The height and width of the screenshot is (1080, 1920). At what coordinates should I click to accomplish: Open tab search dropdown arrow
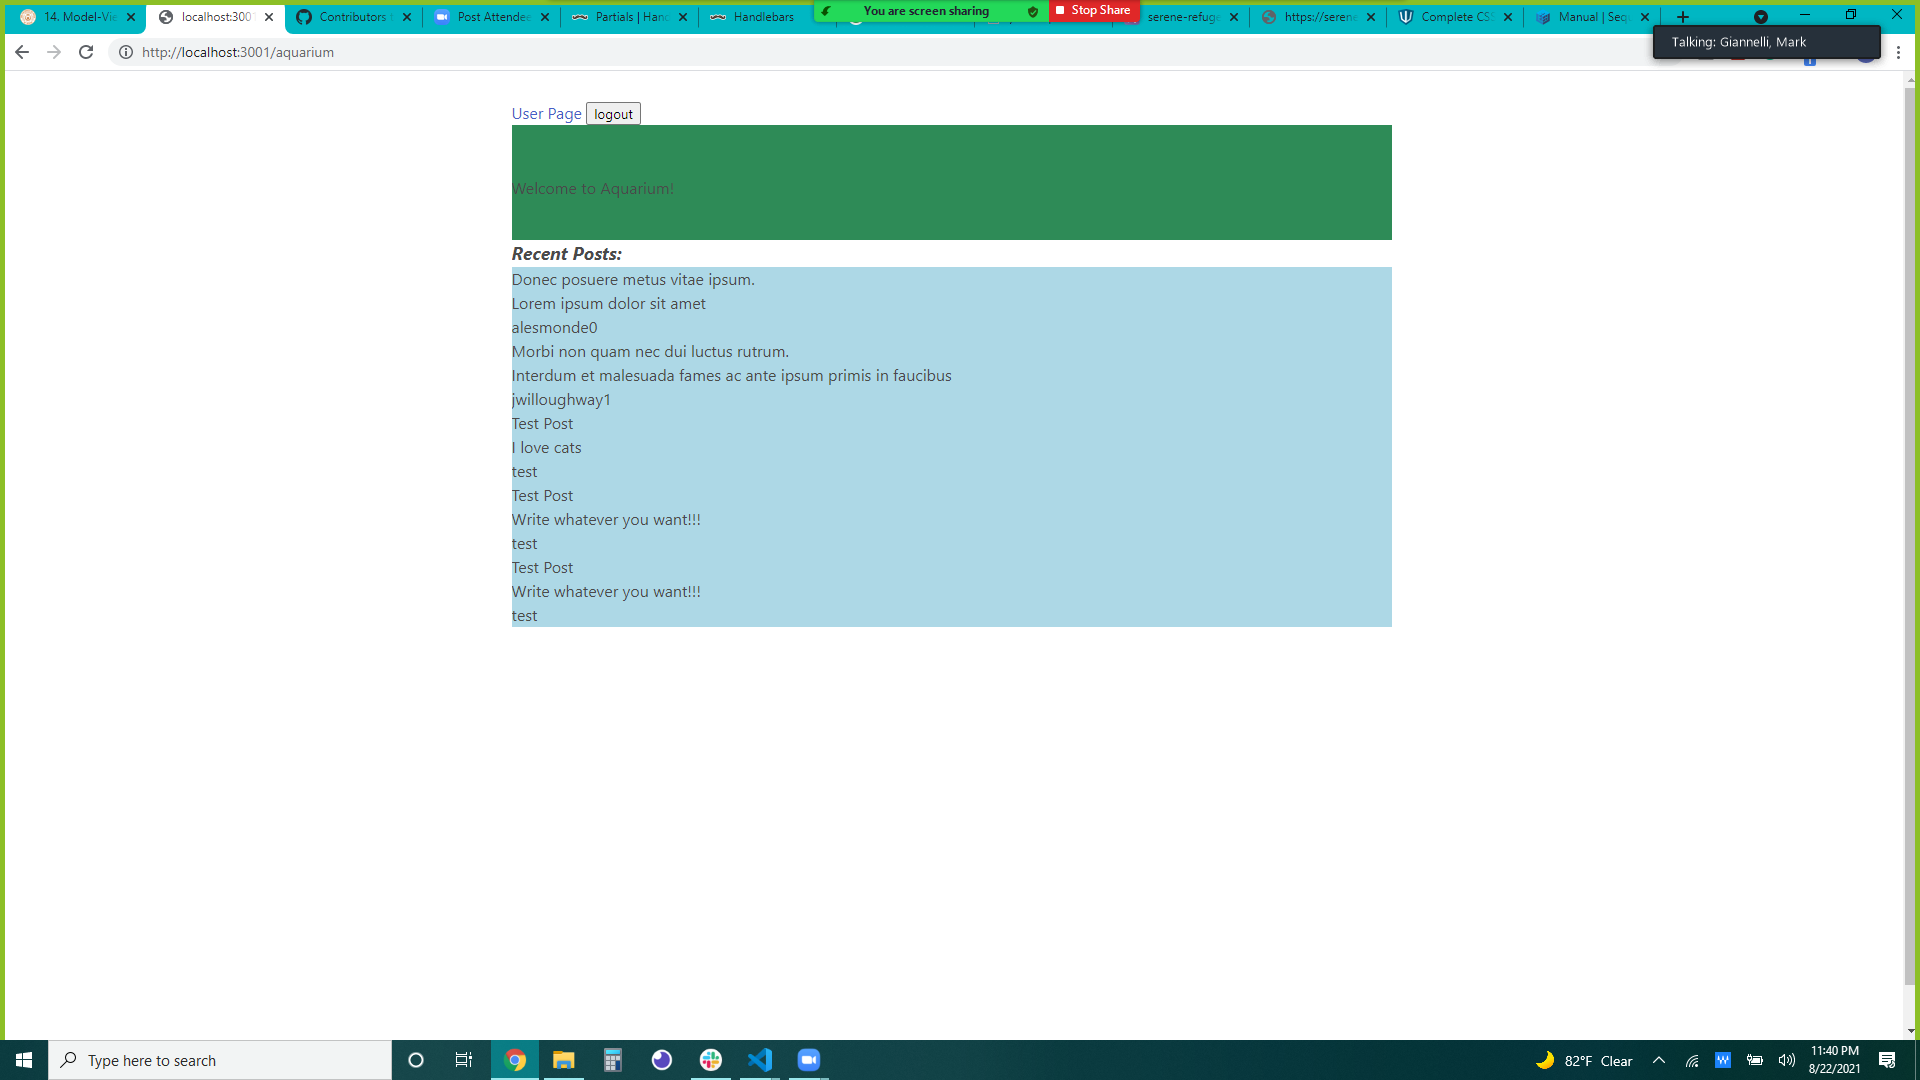(1761, 17)
